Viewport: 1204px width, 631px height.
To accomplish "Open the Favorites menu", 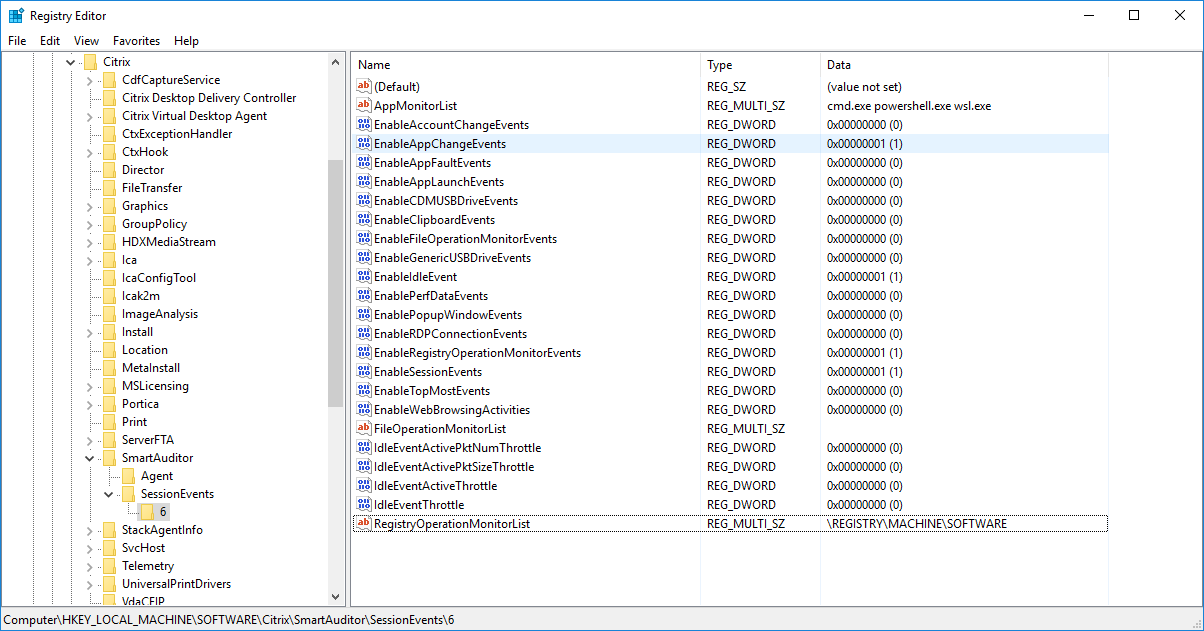I will (136, 41).
